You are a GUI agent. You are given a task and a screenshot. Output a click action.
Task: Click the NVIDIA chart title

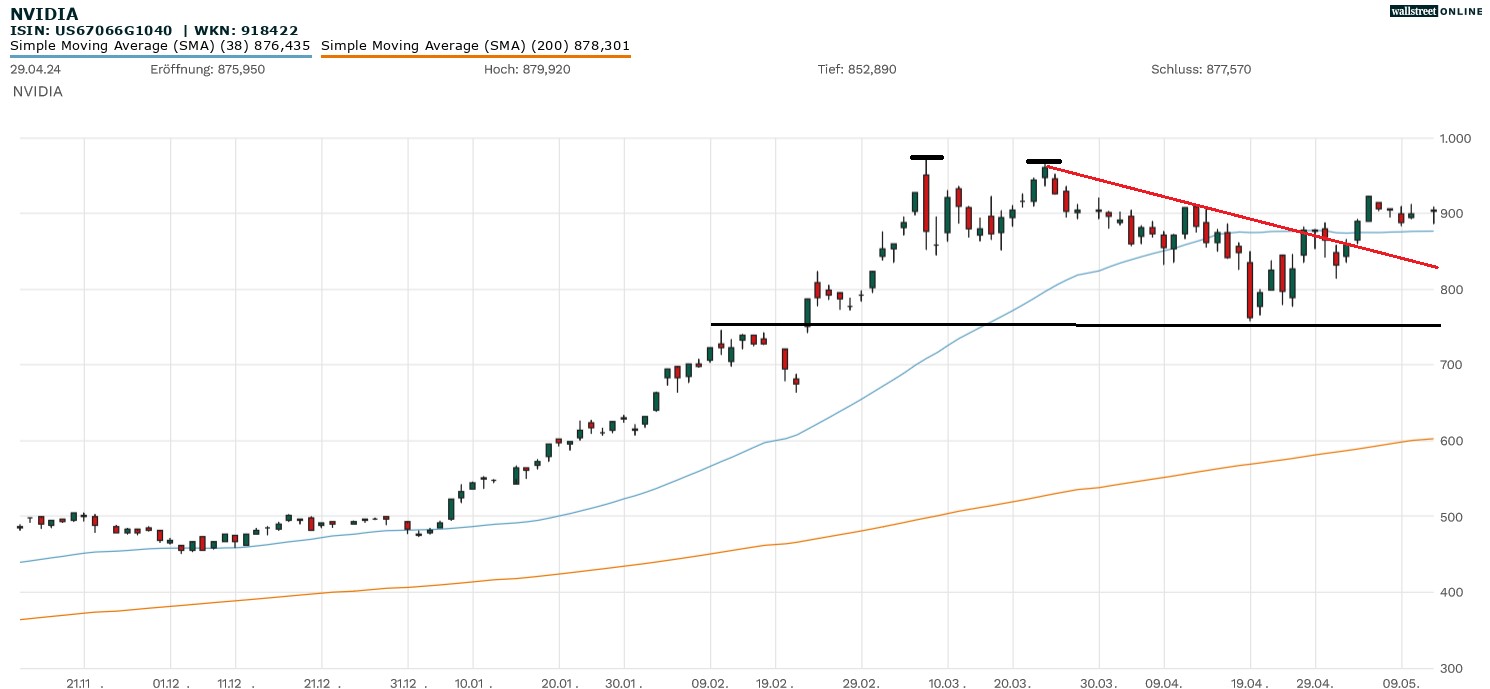pyautogui.click(x=44, y=14)
